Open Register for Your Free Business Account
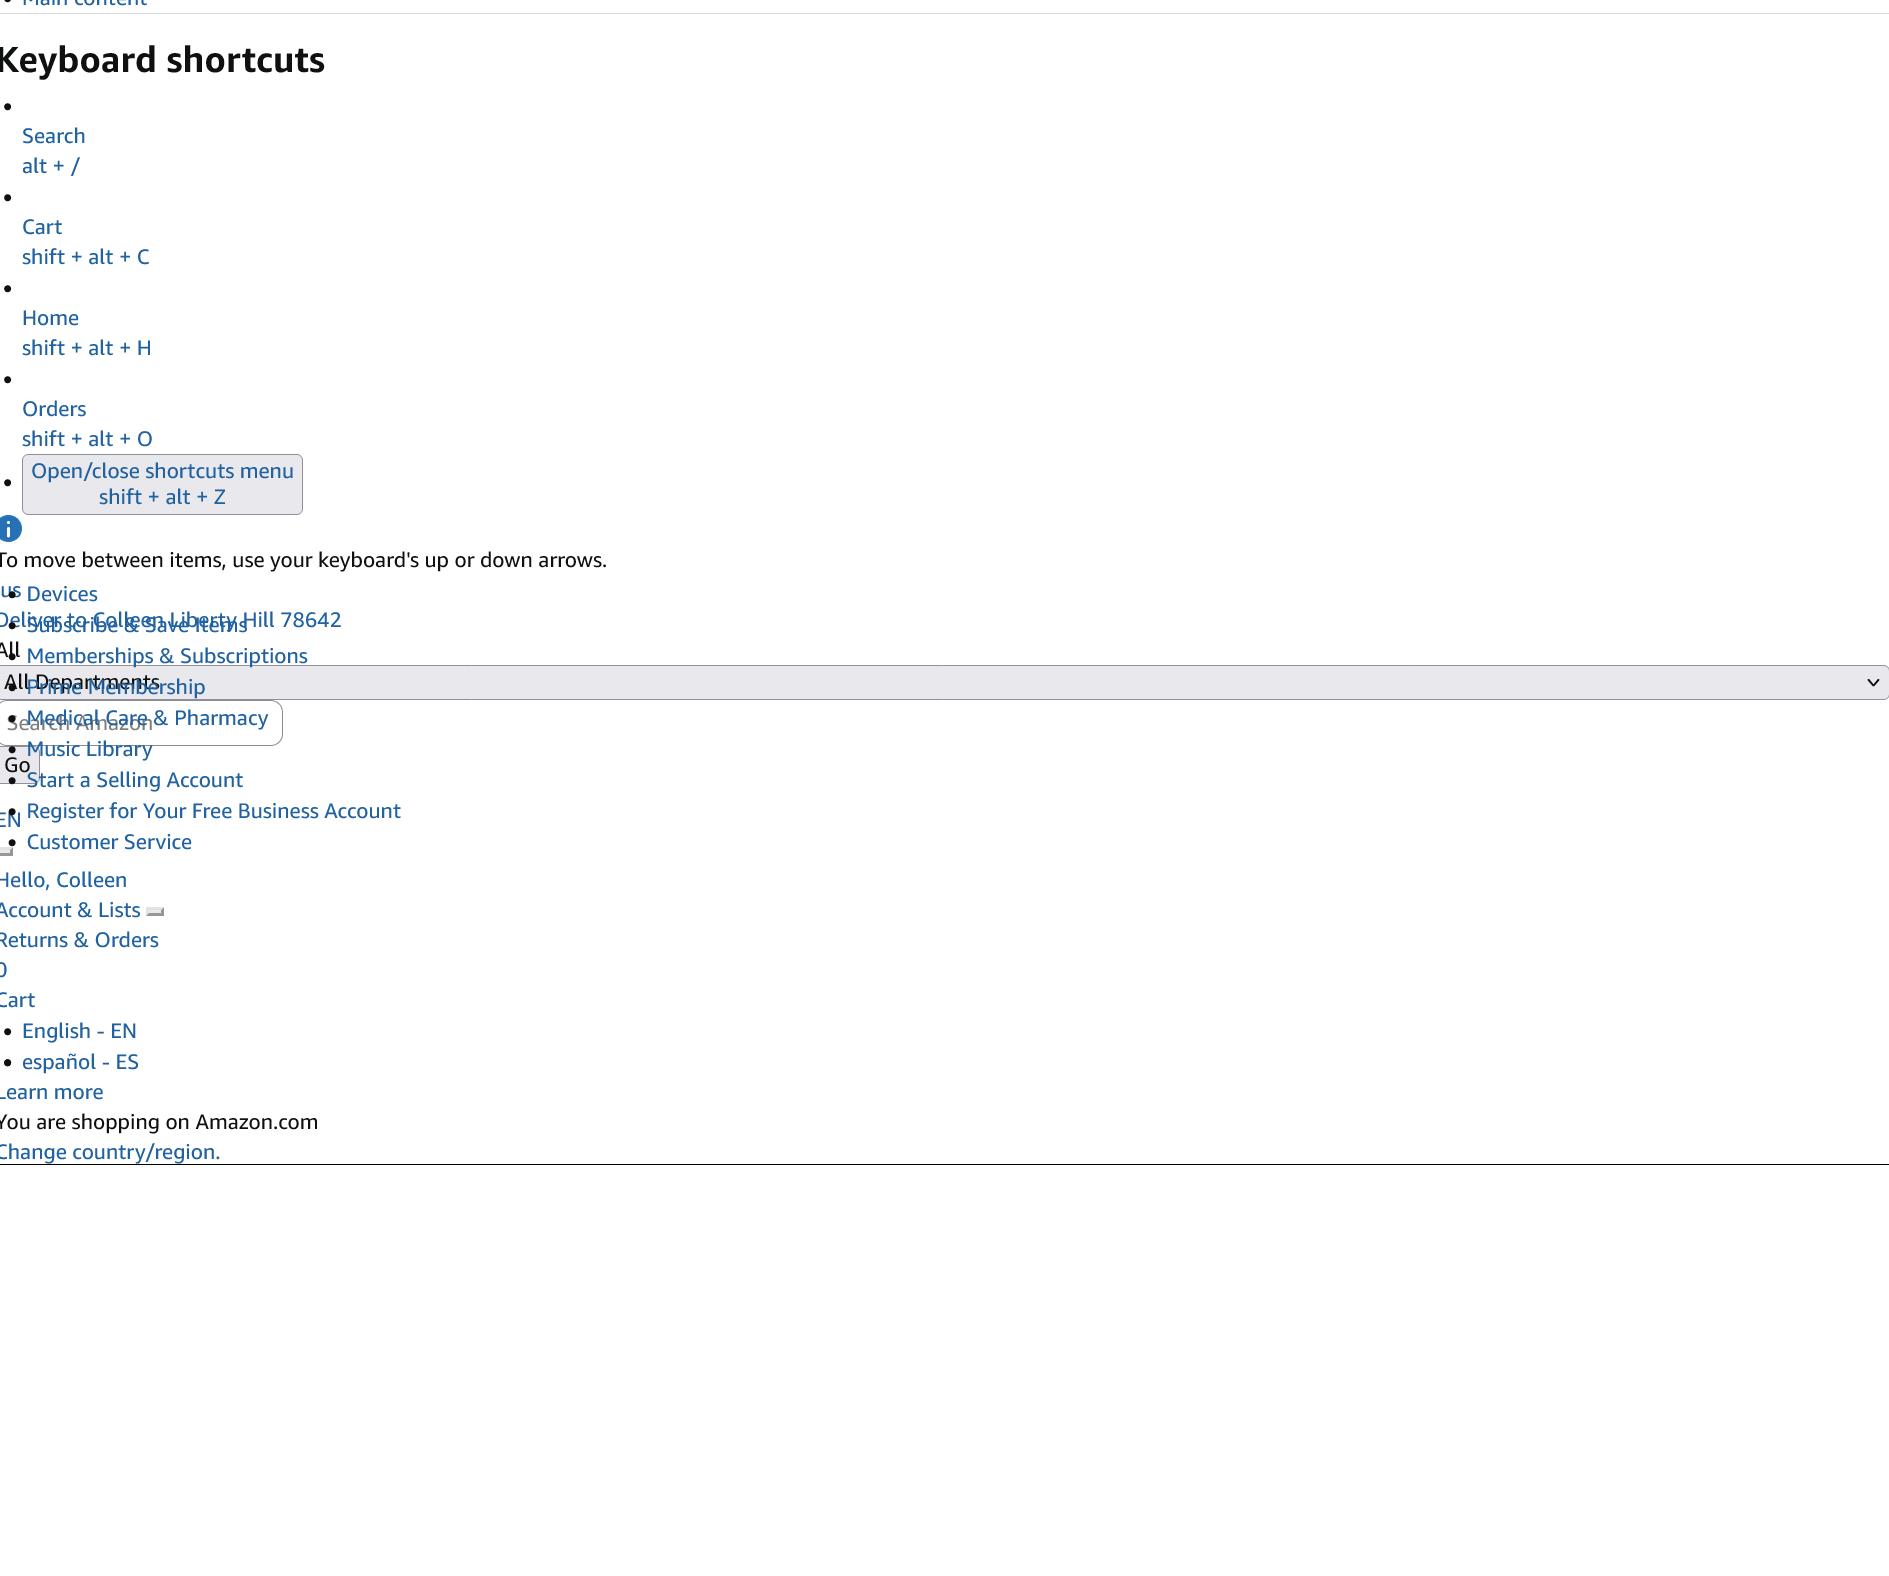 tap(213, 811)
